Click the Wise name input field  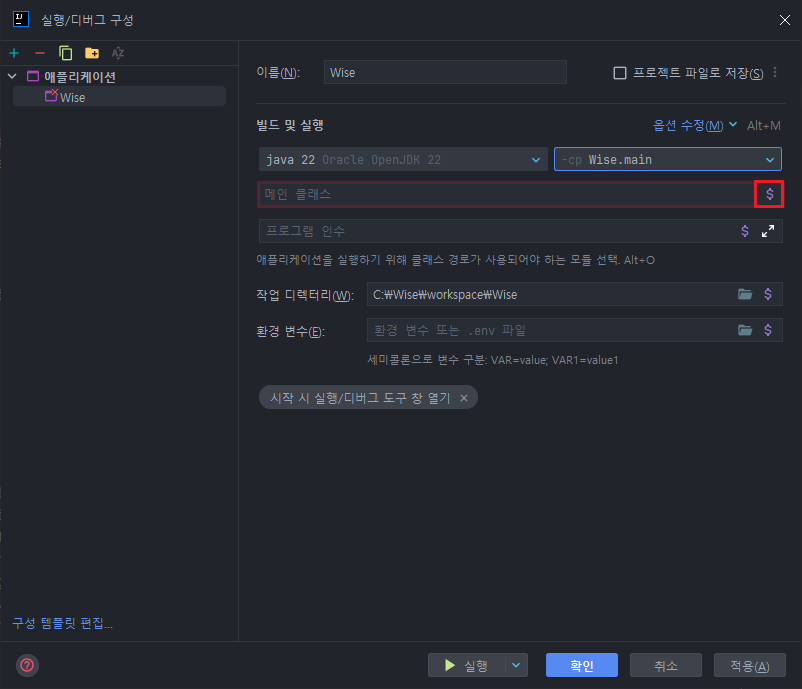(444, 71)
